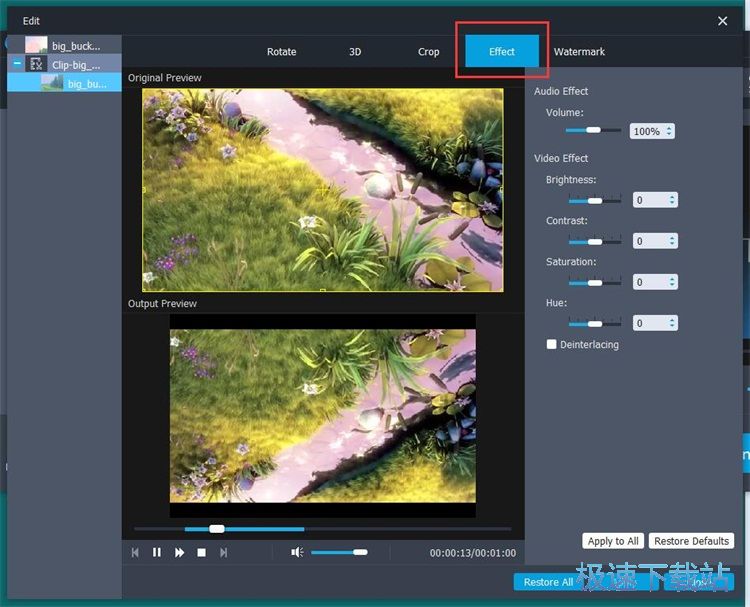Adjust the playback volume slider

(x=339, y=552)
